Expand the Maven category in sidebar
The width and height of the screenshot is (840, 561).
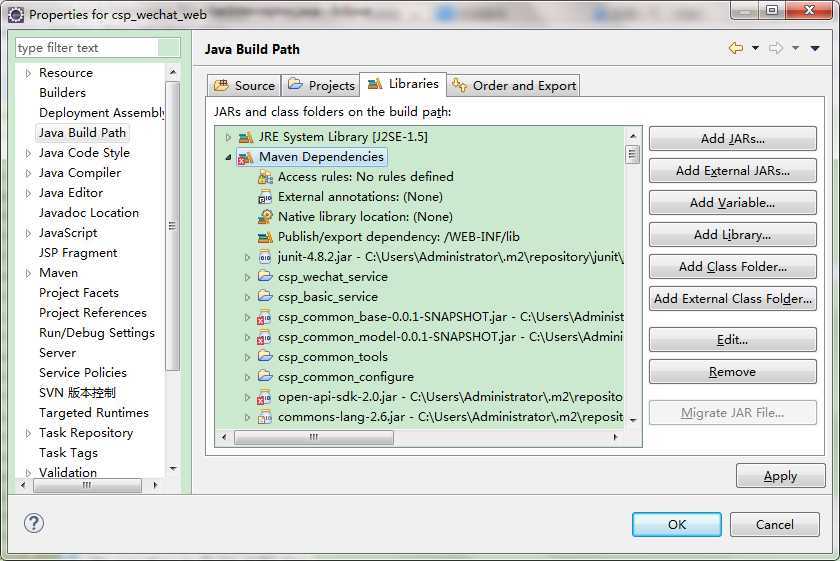click(x=28, y=273)
